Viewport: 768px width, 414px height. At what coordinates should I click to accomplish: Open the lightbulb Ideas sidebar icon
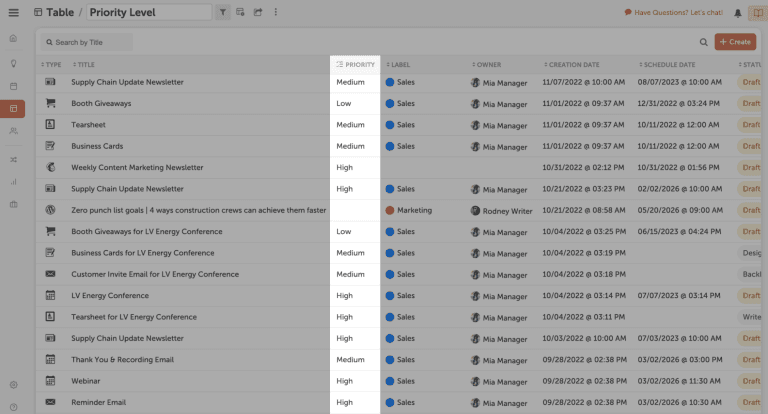coord(13,62)
